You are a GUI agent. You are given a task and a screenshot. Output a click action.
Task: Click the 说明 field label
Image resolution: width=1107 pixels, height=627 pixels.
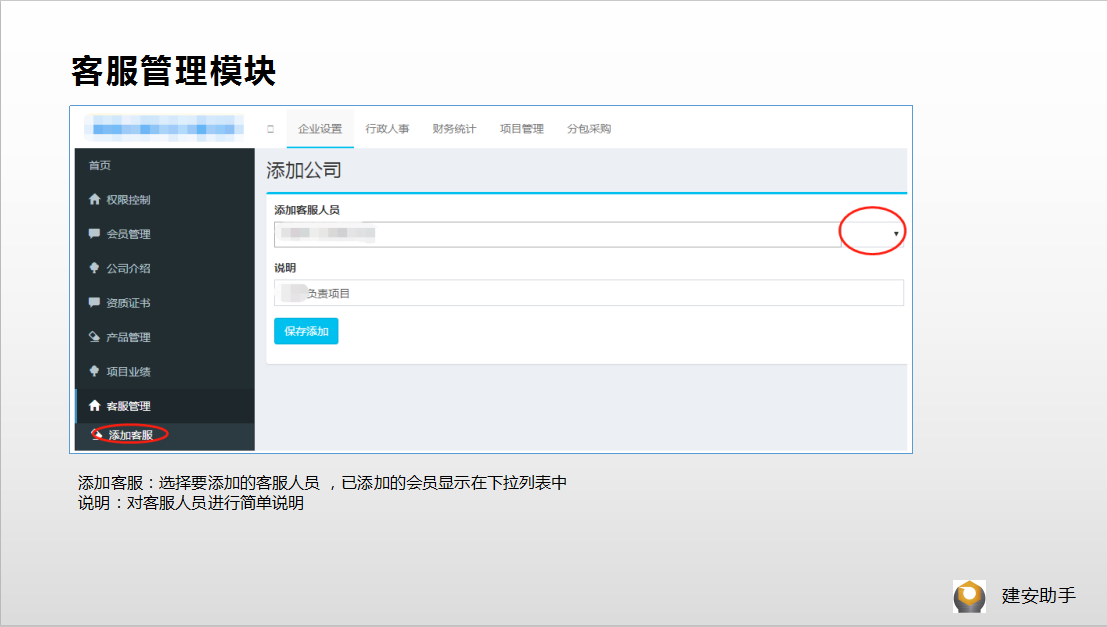click(285, 268)
